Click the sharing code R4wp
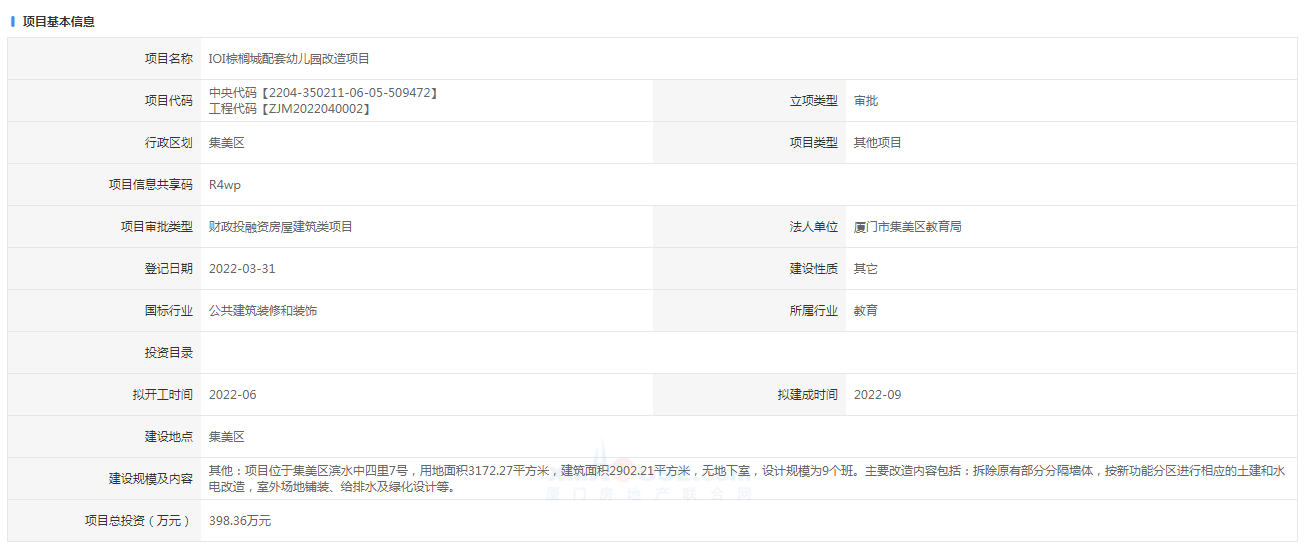1305x547 pixels. click(225, 185)
